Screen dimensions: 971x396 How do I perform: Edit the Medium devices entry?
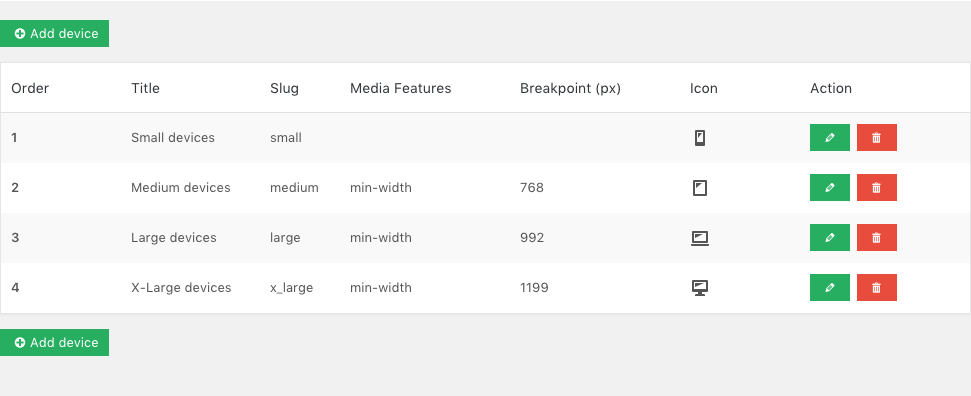pyautogui.click(x=830, y=188)
